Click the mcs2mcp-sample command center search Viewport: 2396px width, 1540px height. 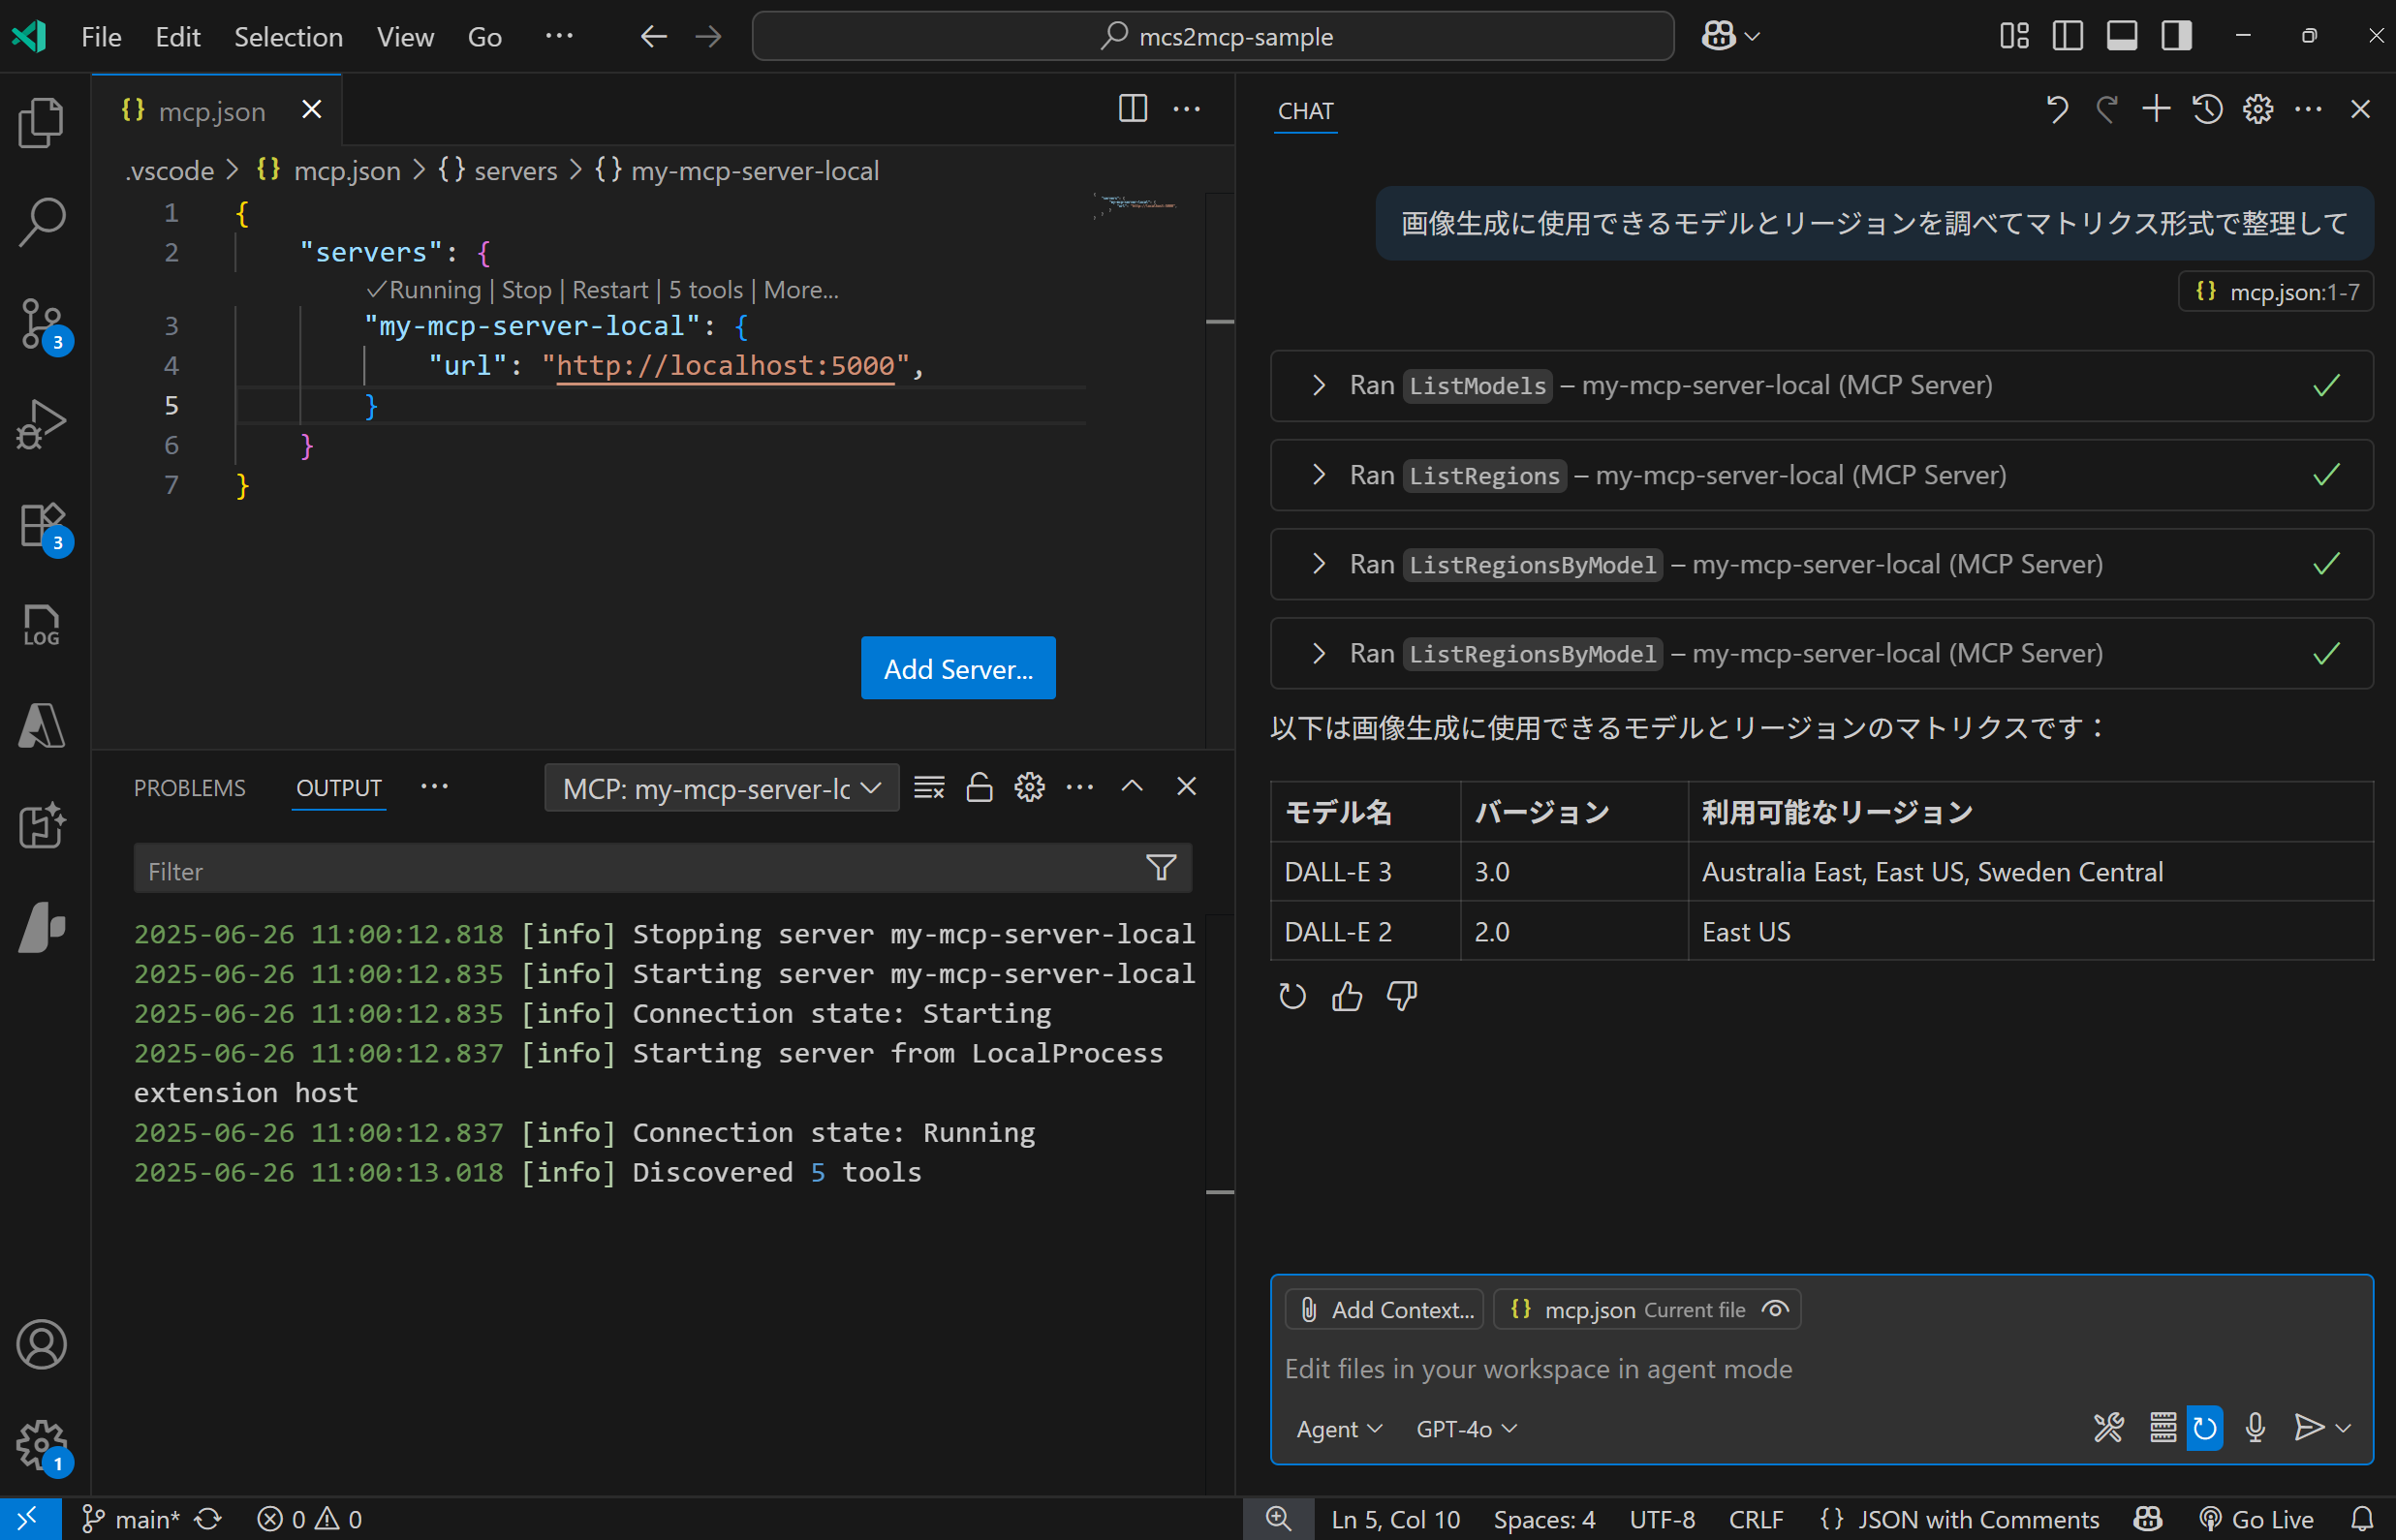click(1213, 36)
